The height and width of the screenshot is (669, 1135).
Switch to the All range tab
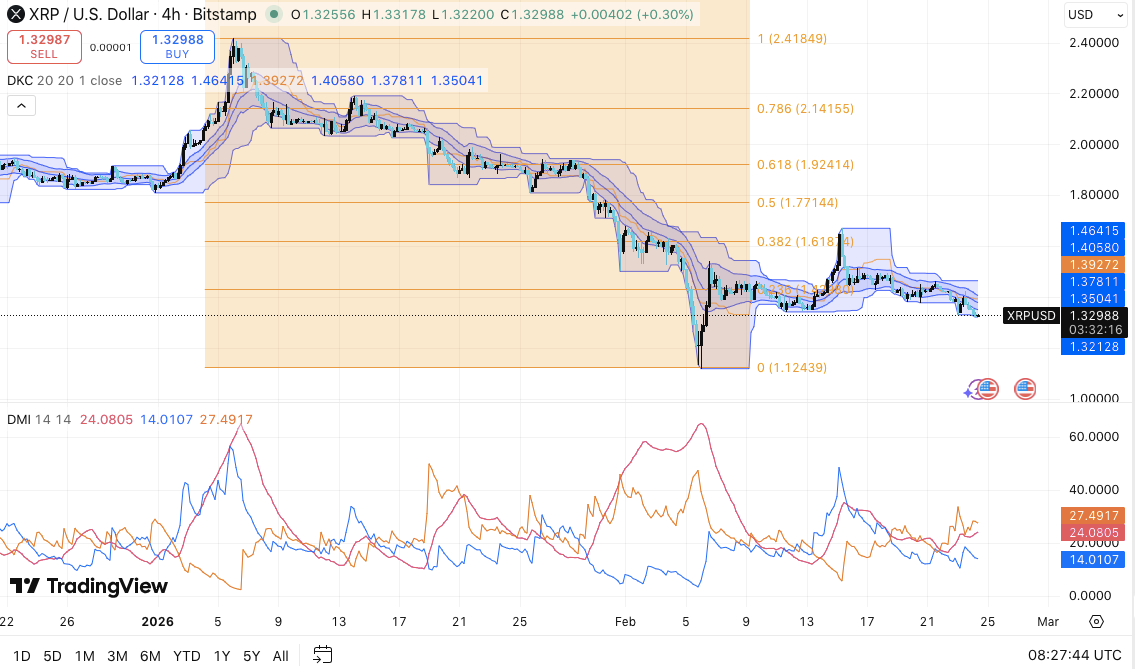tap(280, 656)
